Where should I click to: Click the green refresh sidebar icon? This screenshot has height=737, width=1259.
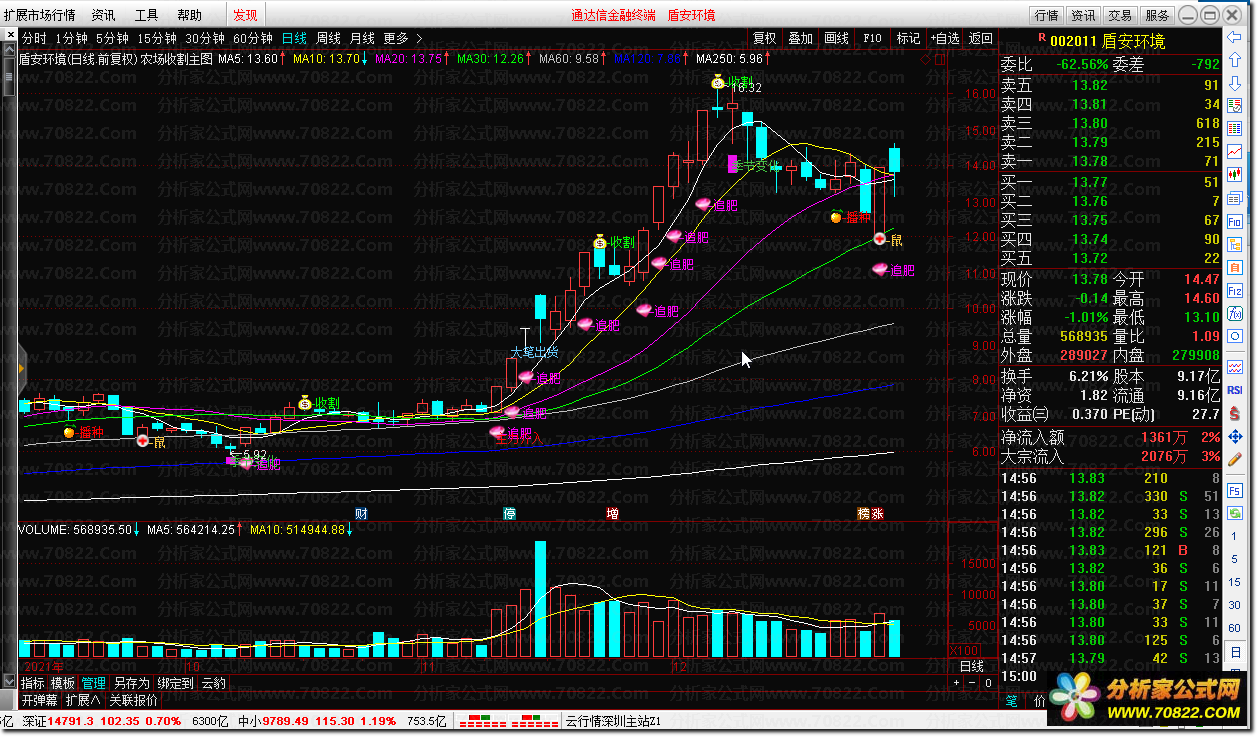click(x=1234, y=512)
